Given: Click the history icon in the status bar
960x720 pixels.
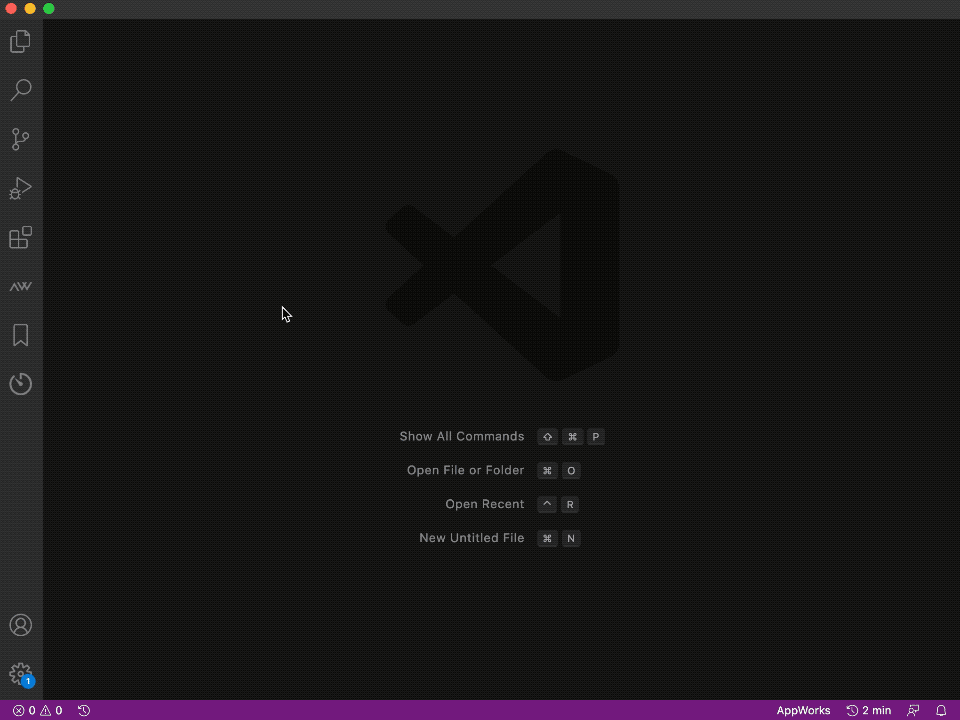Looking at the screenshot, I should pos(83,710).
